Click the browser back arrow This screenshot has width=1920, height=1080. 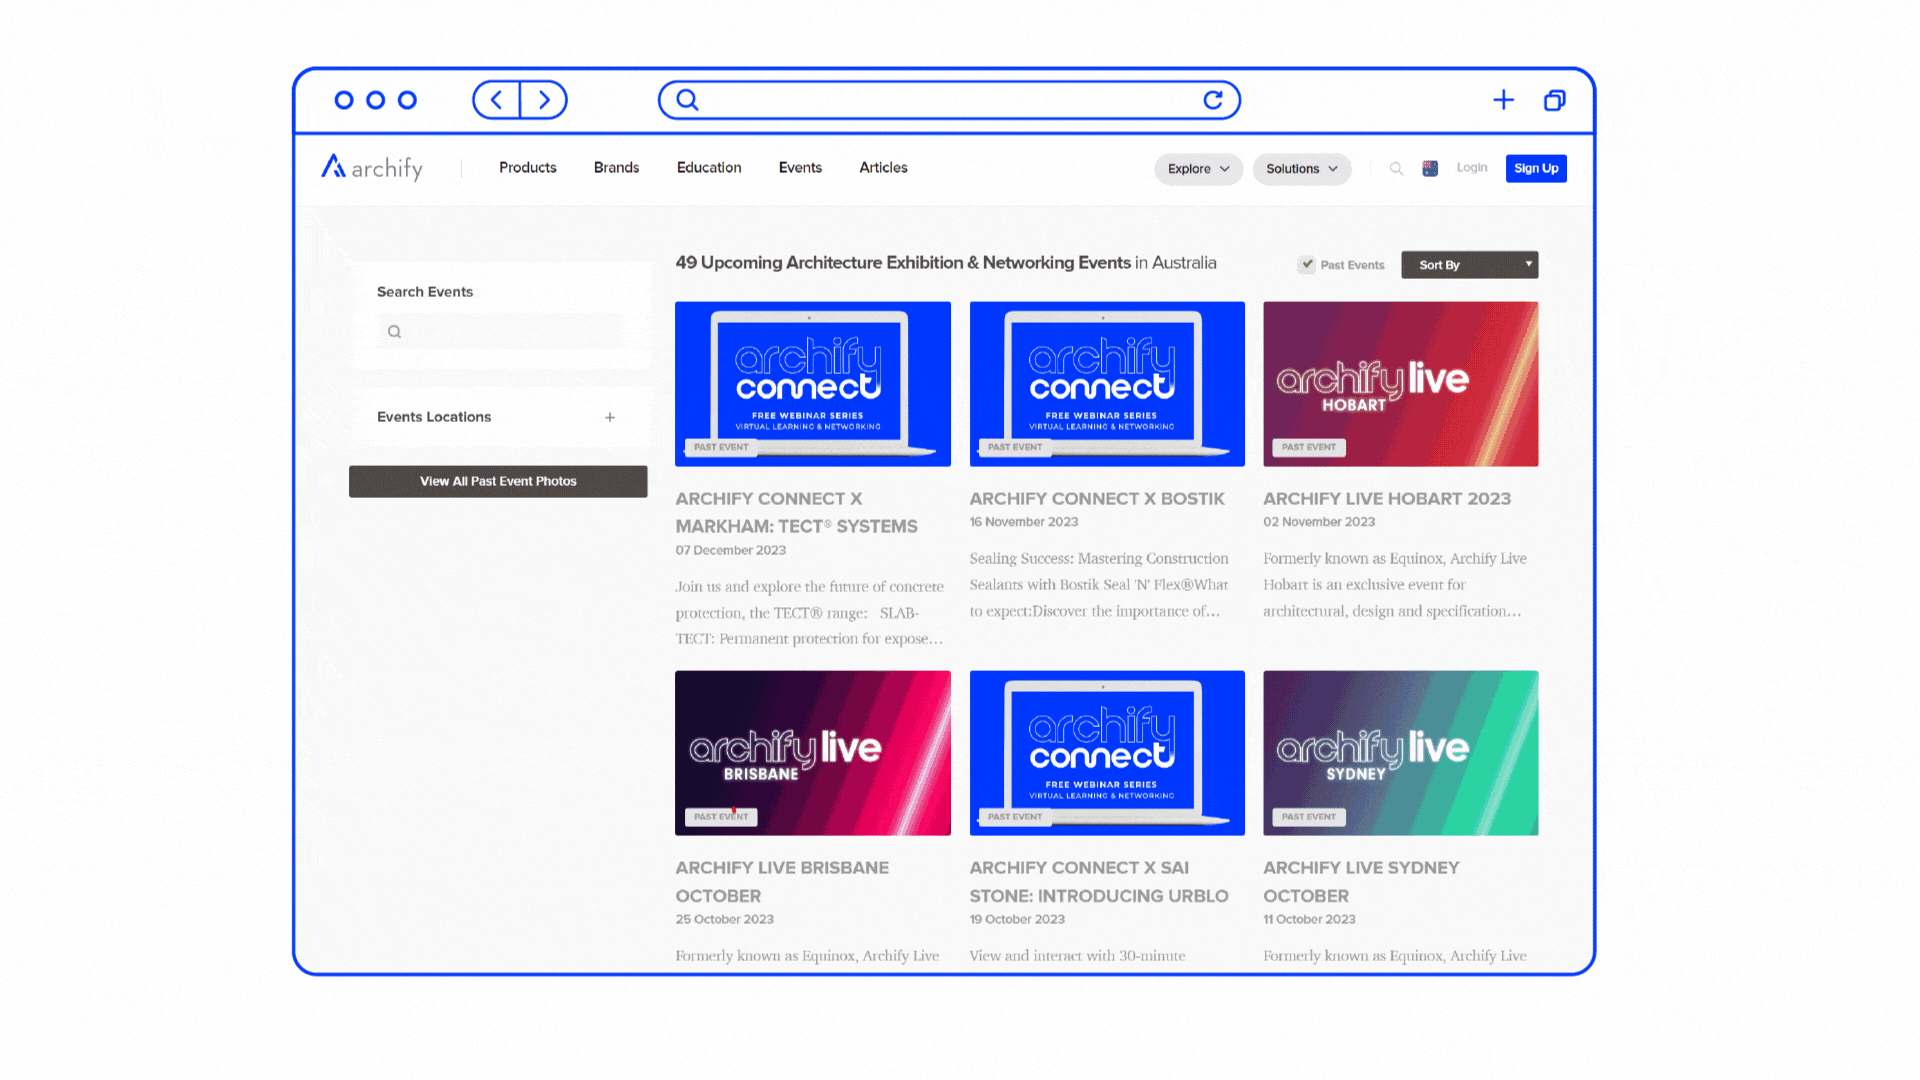coord(497,100)
